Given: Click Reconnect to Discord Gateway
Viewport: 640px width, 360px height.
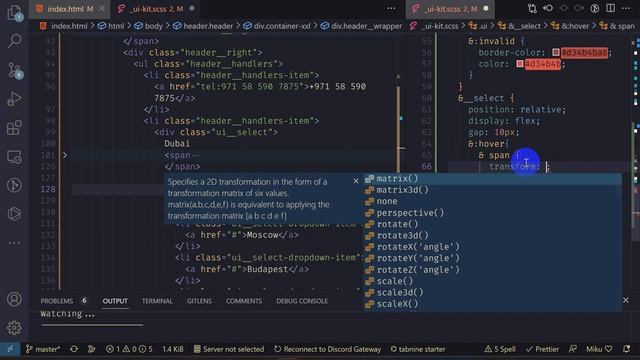Looking at the screenshot, I should click(x=328, y=349).
